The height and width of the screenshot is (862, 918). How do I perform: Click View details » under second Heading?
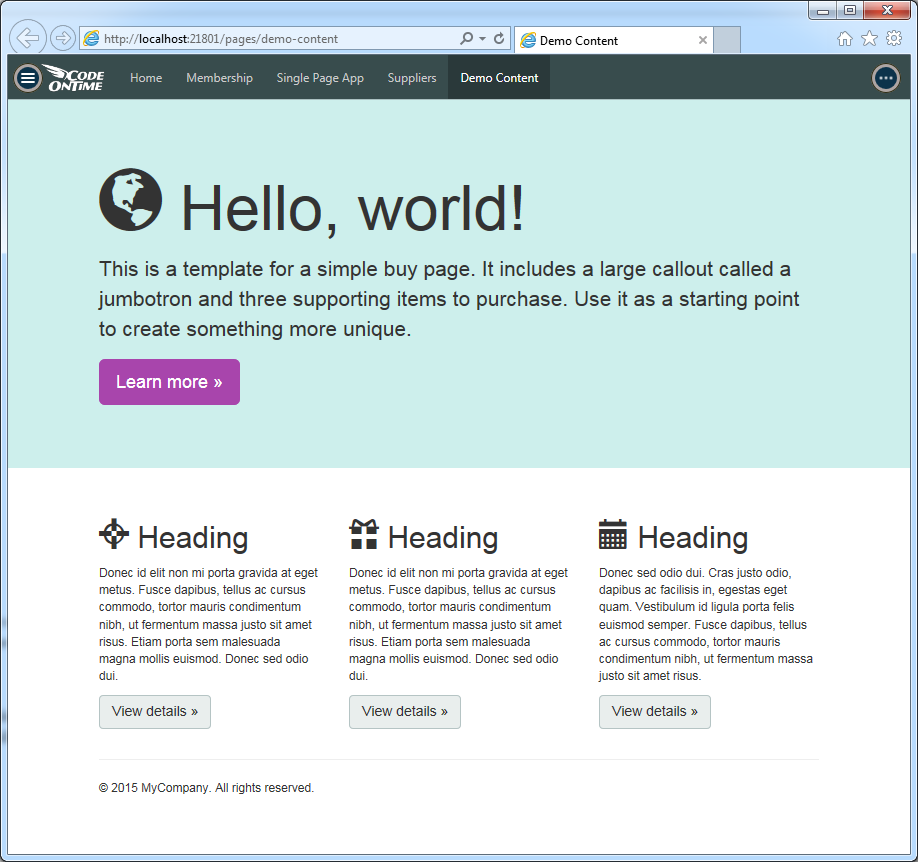[x=405, y=712]
